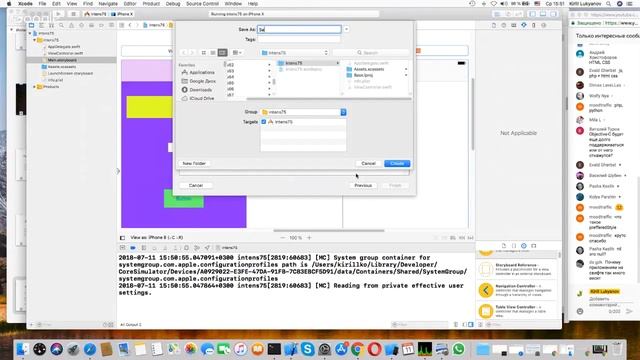Click the Stop button in Xcode toolbar
This screenshot has height=360, width=640.
tap(73, 14)
